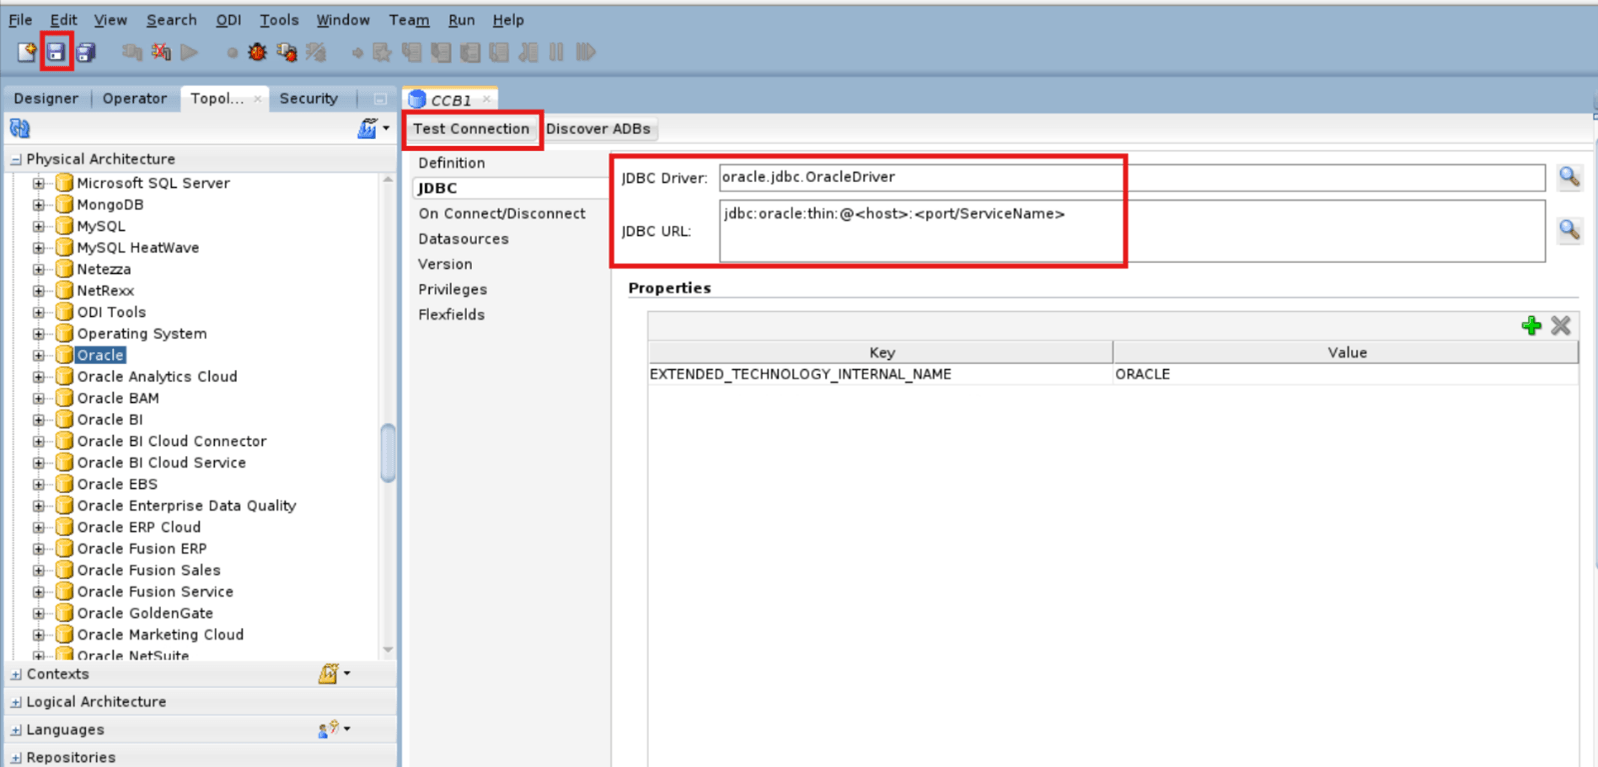The height and width of the screenshot is (767, 1598).
Task: Click the Save All toolbar icon
Action: click(86, 52)
